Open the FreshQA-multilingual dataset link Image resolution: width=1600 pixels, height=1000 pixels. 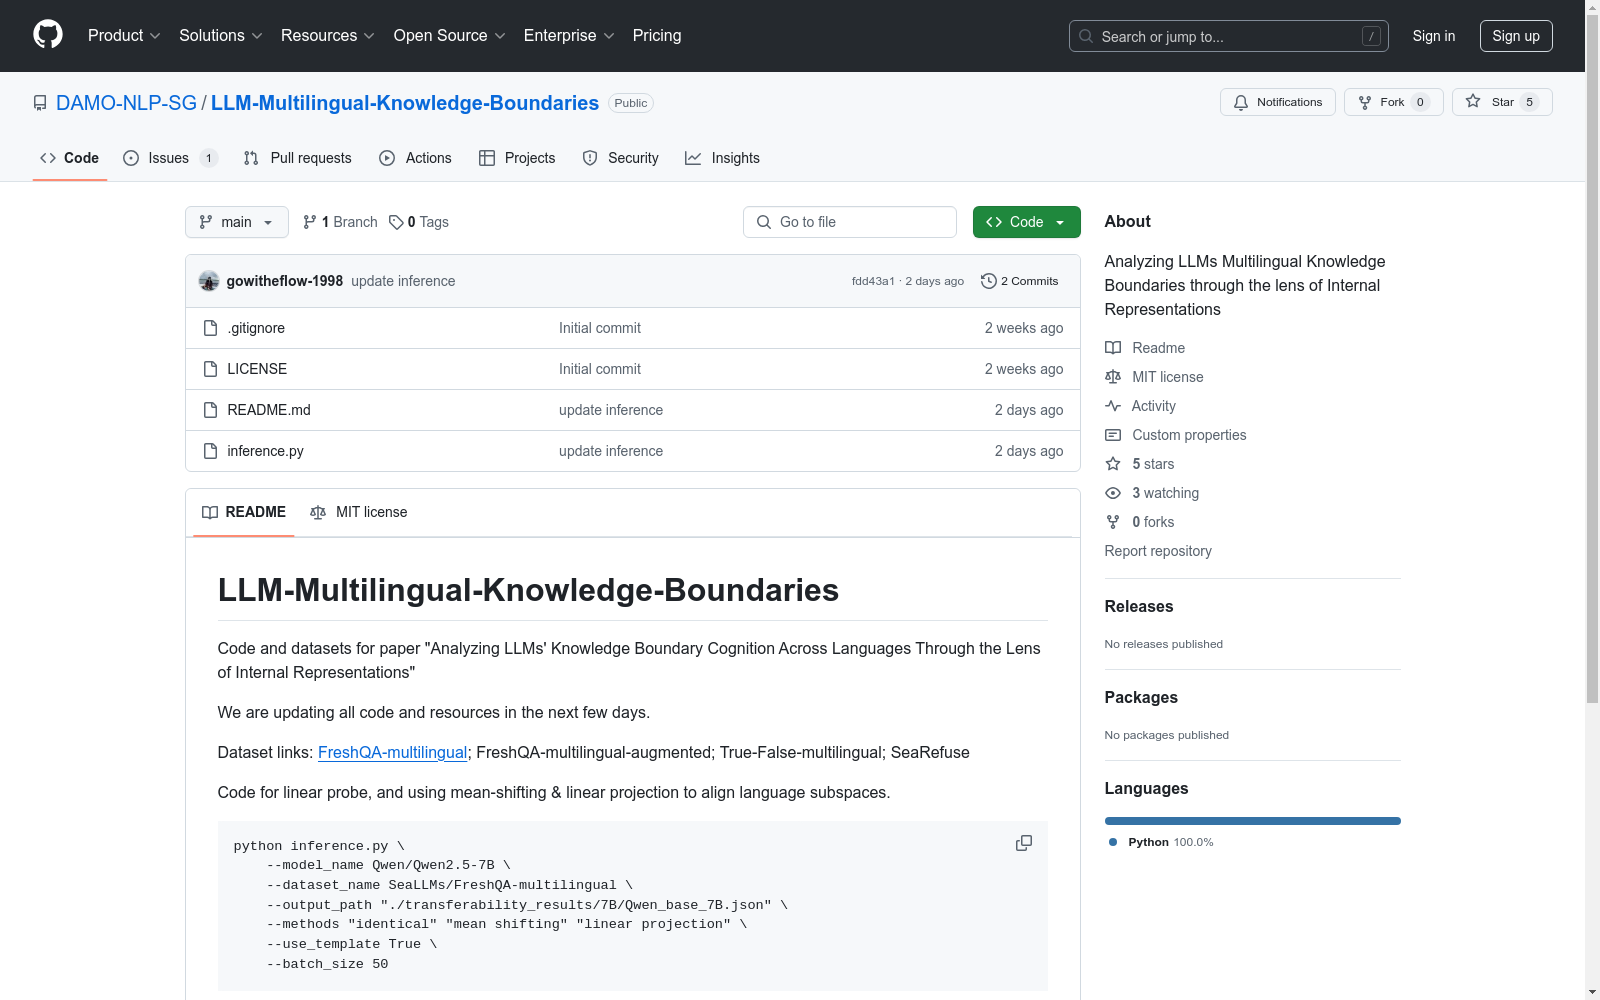[x=393, y=752]
